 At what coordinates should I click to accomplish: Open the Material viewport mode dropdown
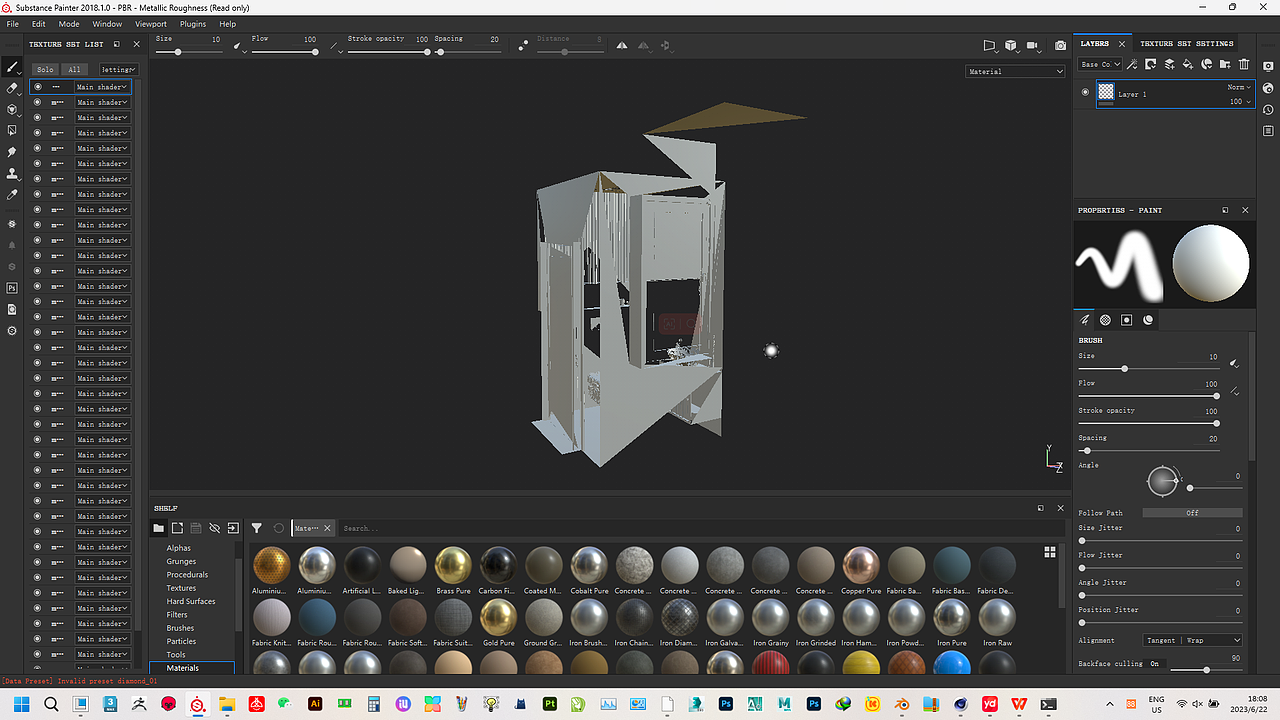(x=1015, y=72)
